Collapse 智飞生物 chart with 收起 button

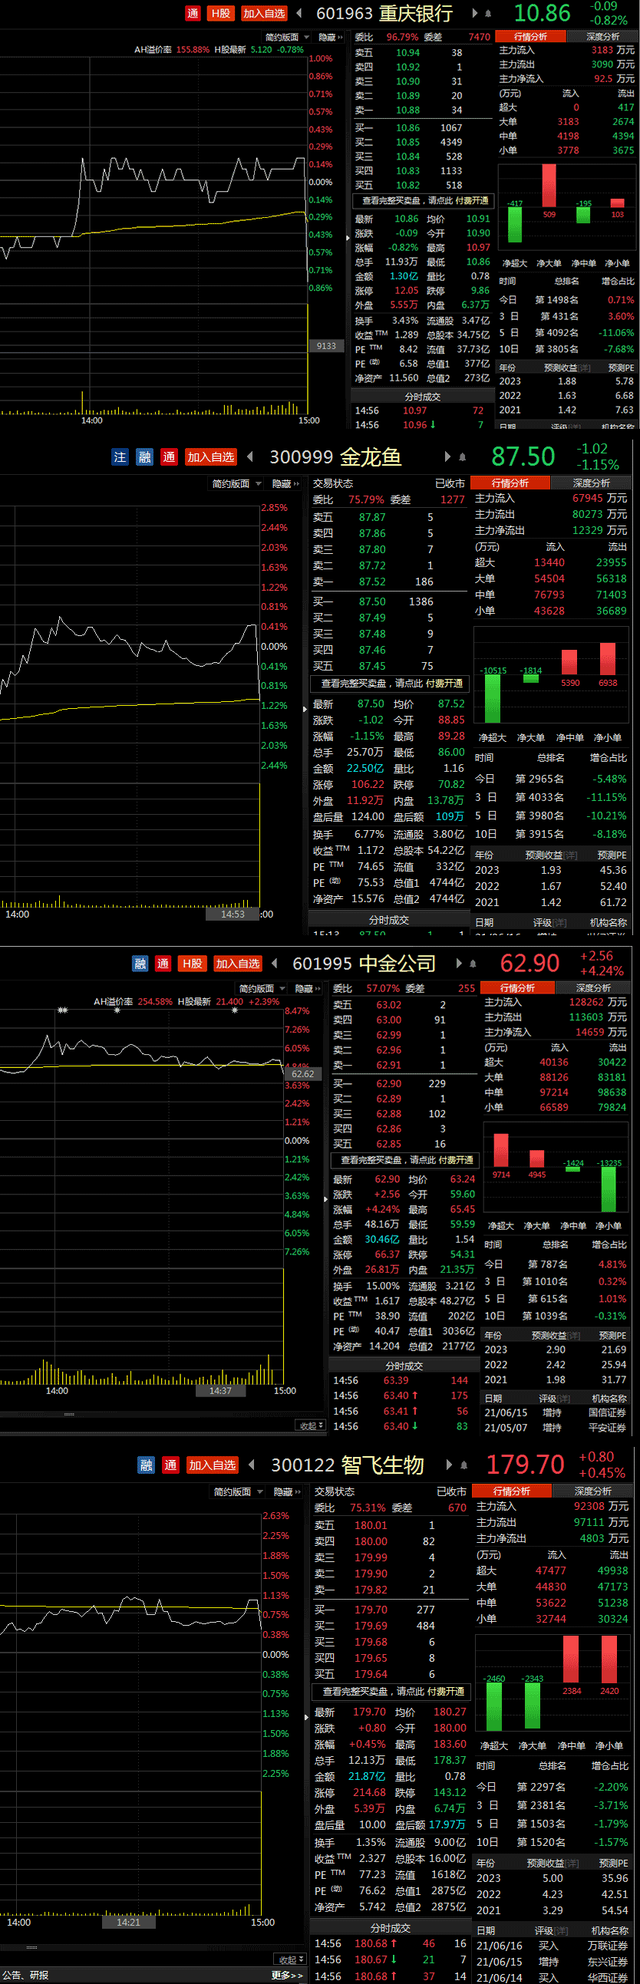(288, 1960)
